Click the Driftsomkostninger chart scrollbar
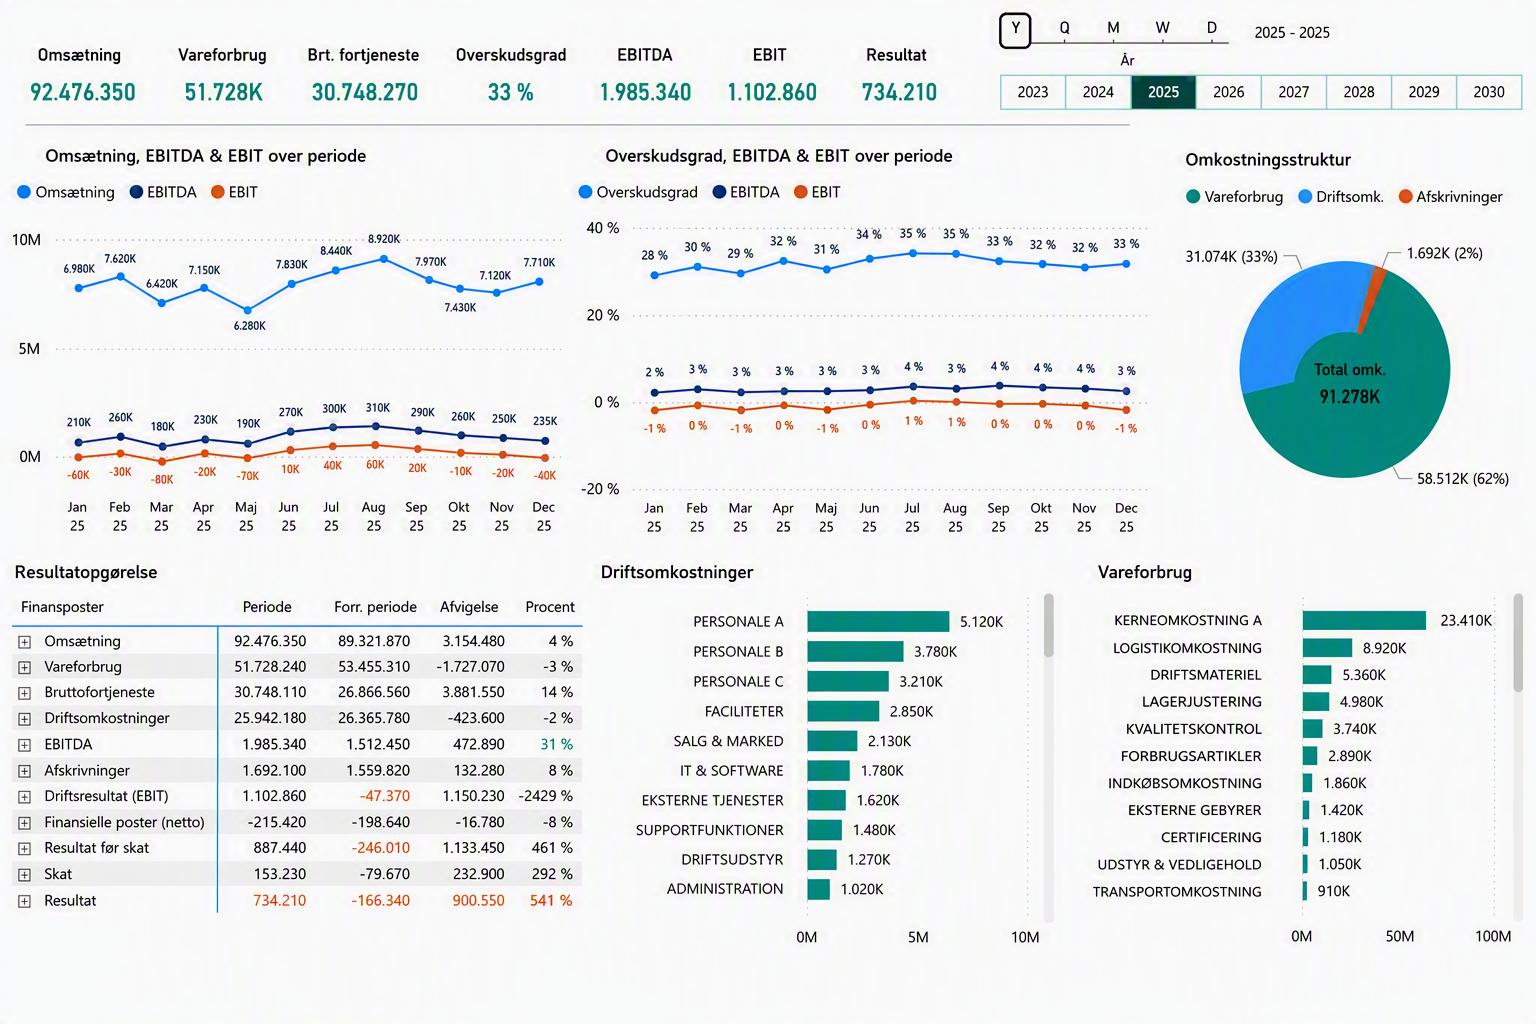This screenshot has height=1024, width=1536. [x=1049, y=626]
